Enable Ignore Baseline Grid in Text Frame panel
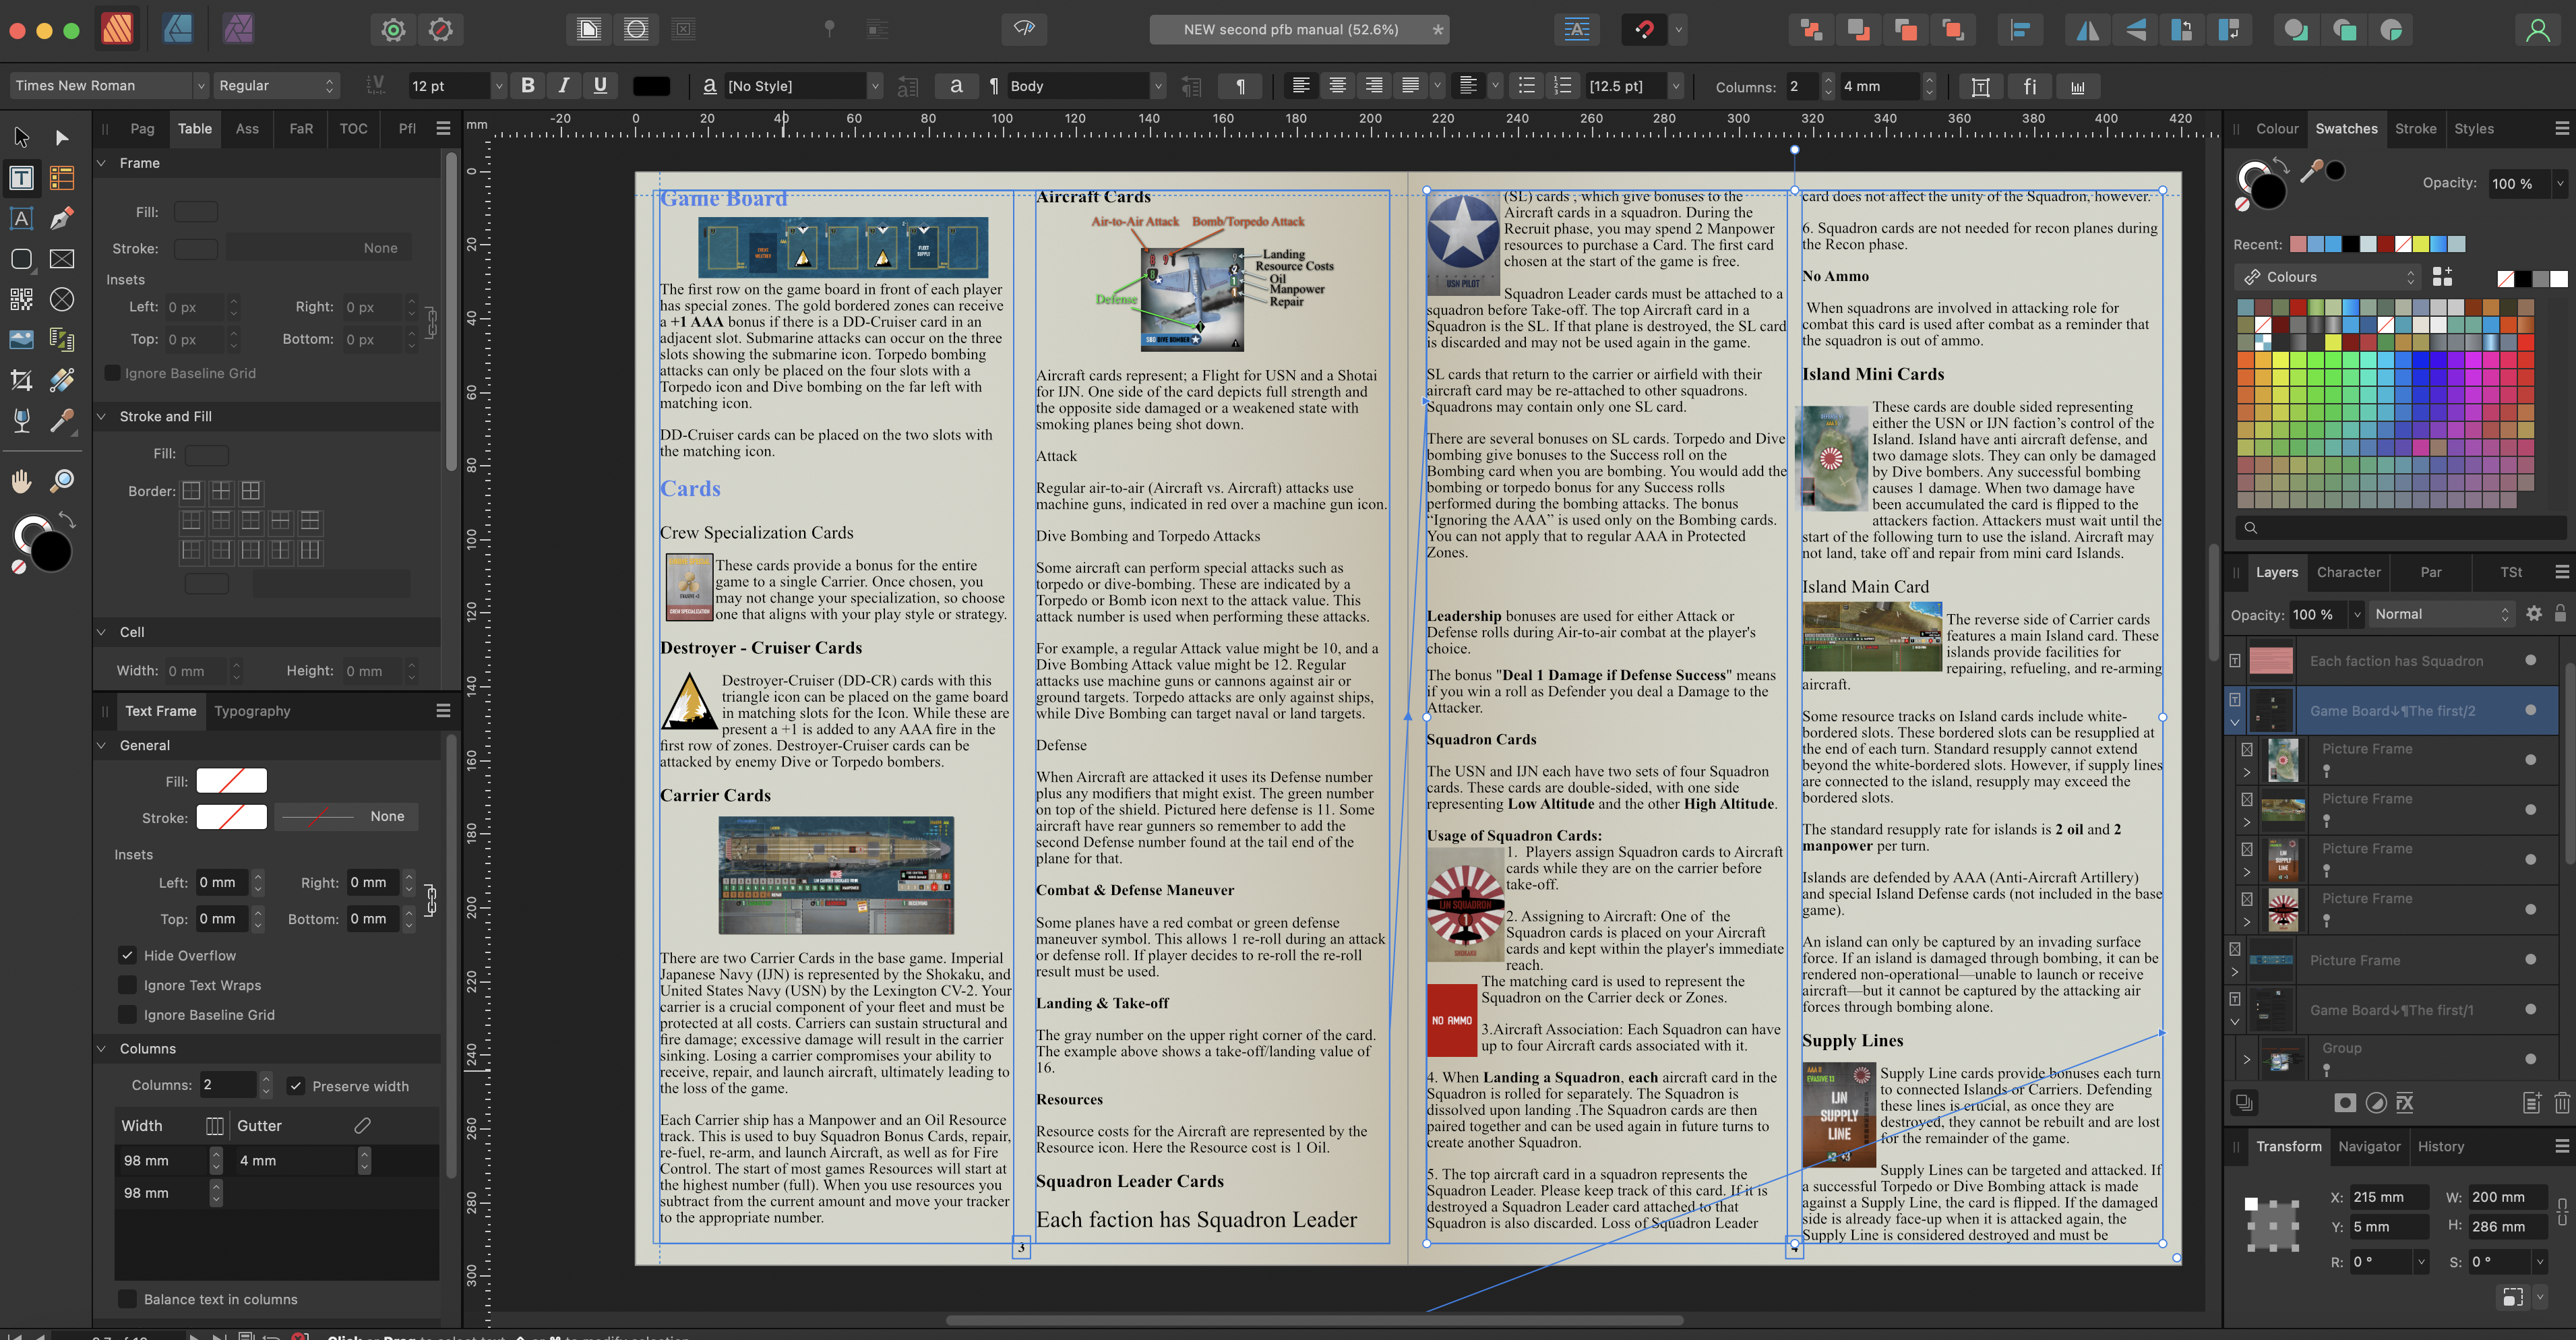Screen dimensions: 2576x1340 (x=127, y=1014)
